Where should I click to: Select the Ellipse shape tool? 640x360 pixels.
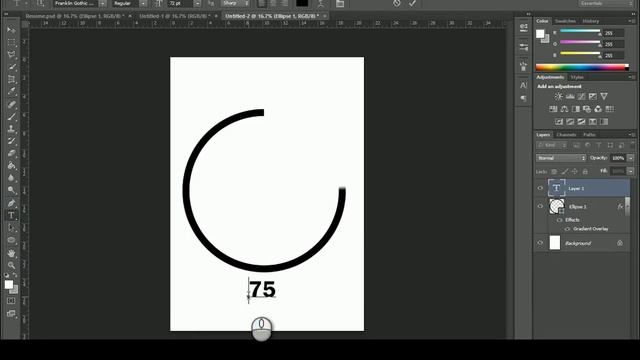11,240
